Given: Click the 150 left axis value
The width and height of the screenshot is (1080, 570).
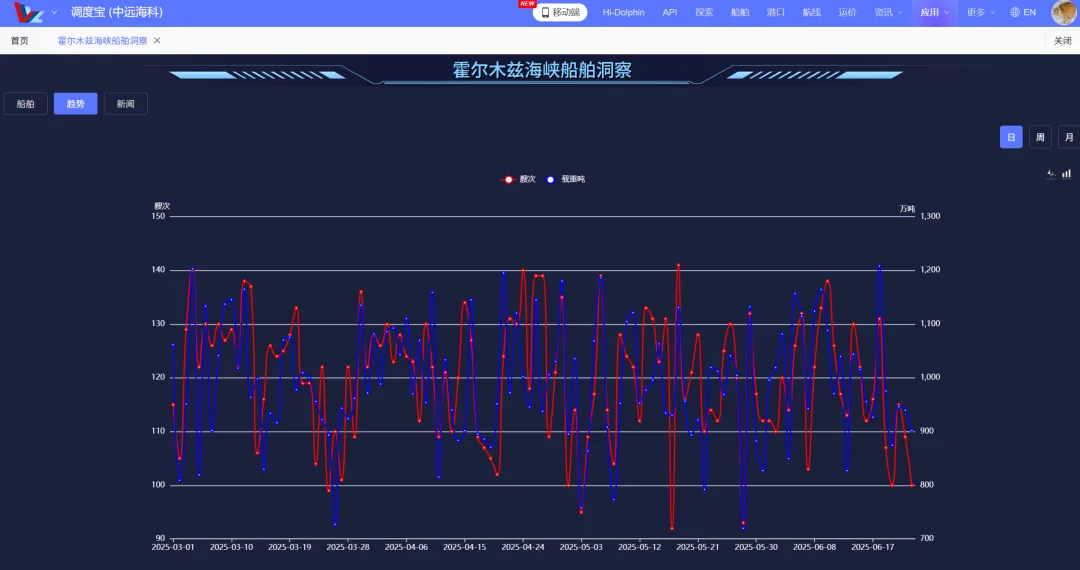Looking at the screenshot, I should [158, 216].
